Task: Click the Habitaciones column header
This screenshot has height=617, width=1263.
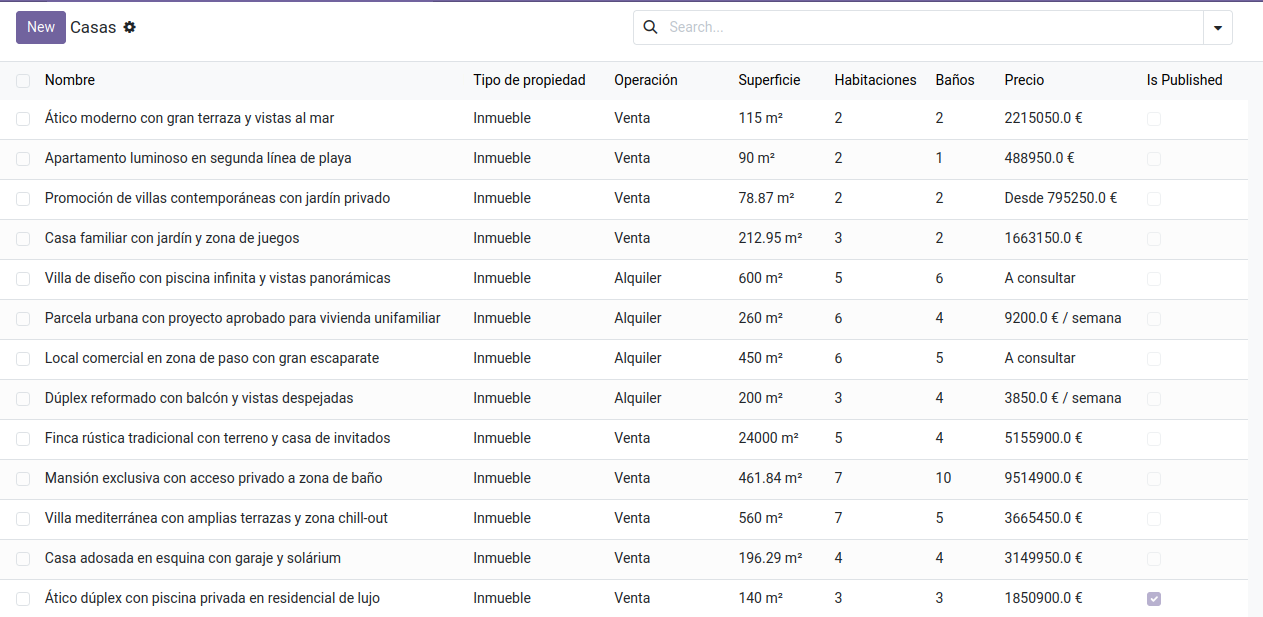Action: [875, 80]
